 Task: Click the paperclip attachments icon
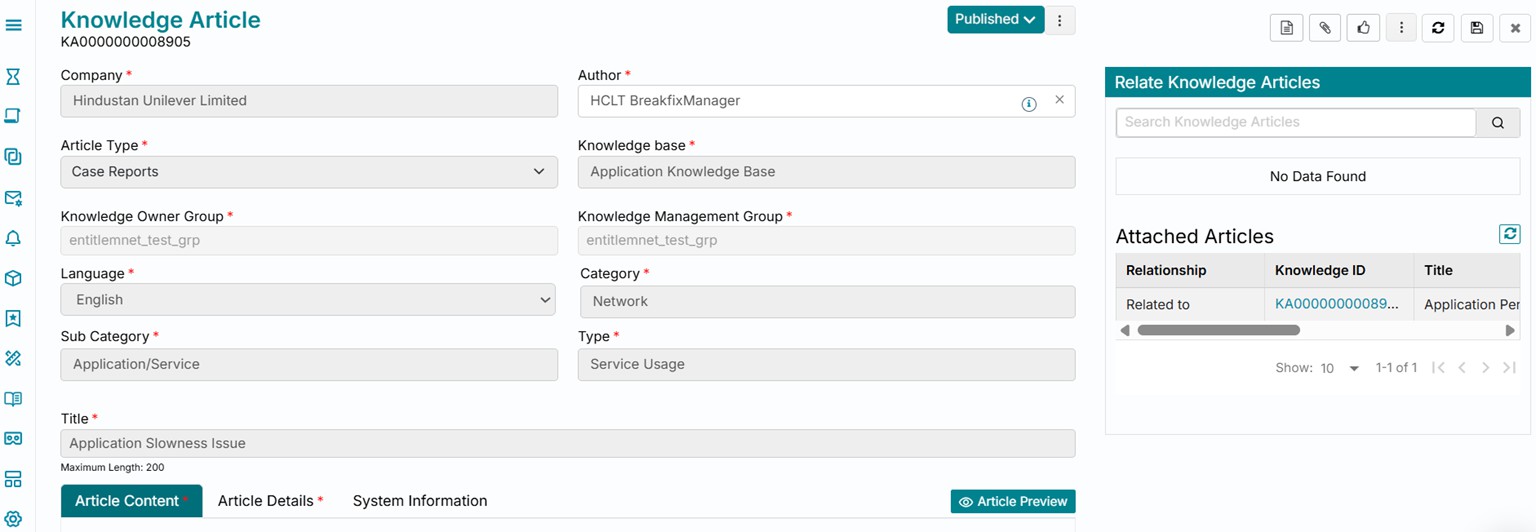tap(1325, 28)
